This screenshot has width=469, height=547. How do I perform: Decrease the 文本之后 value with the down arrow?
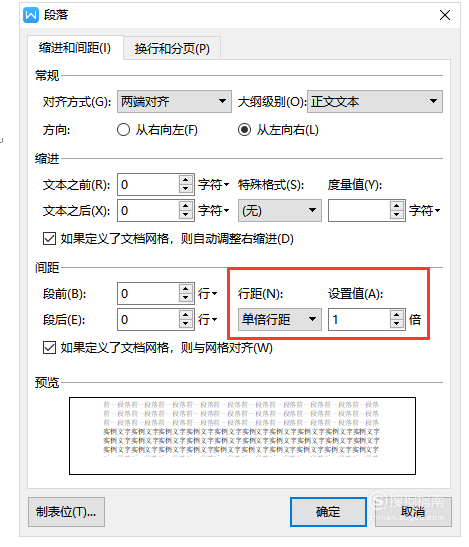tap(186, 215)
